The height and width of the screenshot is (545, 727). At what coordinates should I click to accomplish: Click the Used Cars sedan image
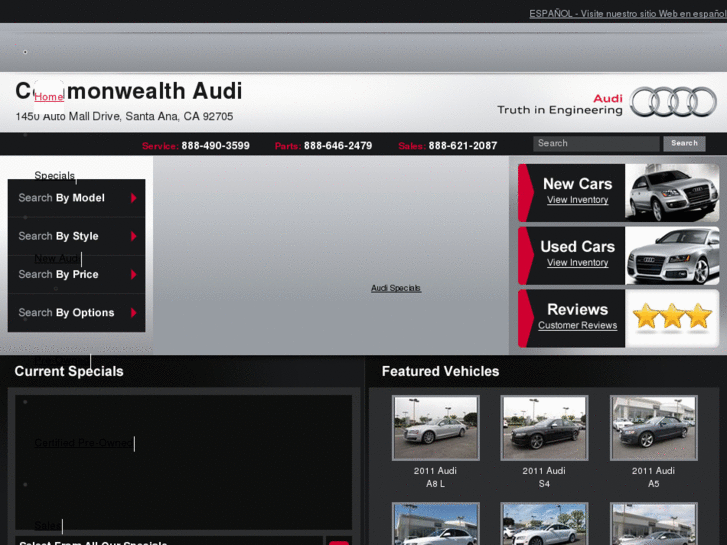[672, 256]
